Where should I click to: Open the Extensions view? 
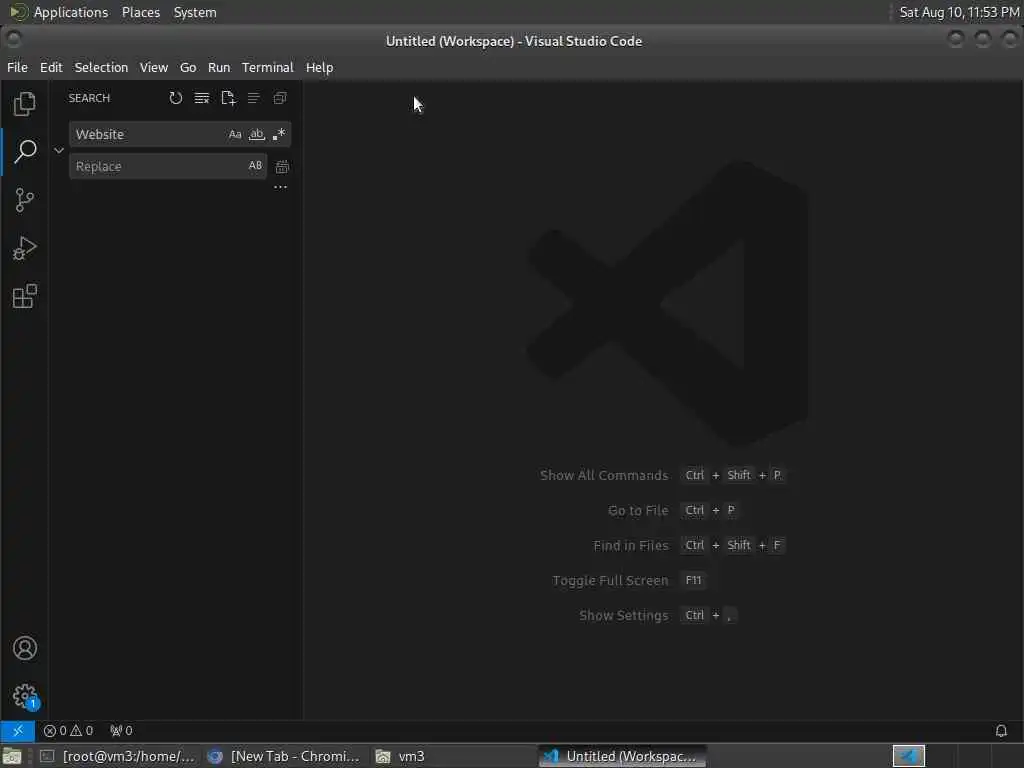click(24, 296)
